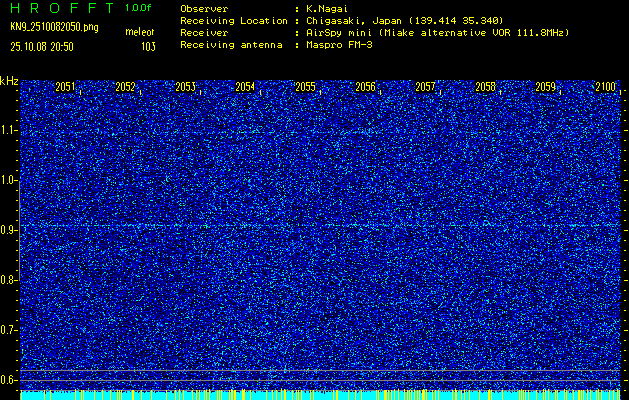Jump to the 2055 time marker

pos(306,88)
